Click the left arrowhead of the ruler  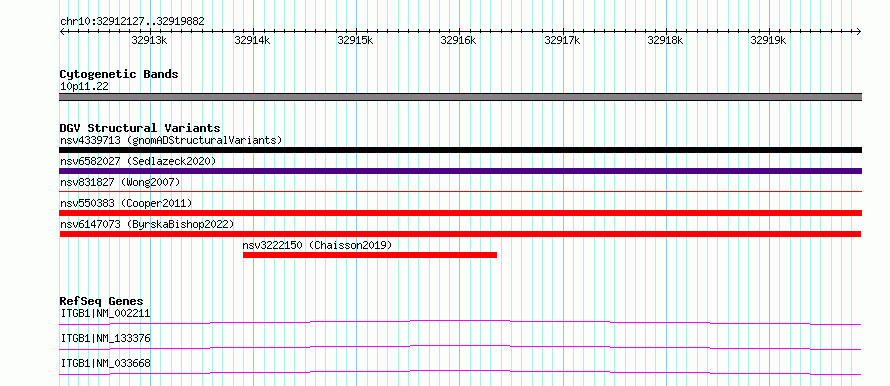62,31
